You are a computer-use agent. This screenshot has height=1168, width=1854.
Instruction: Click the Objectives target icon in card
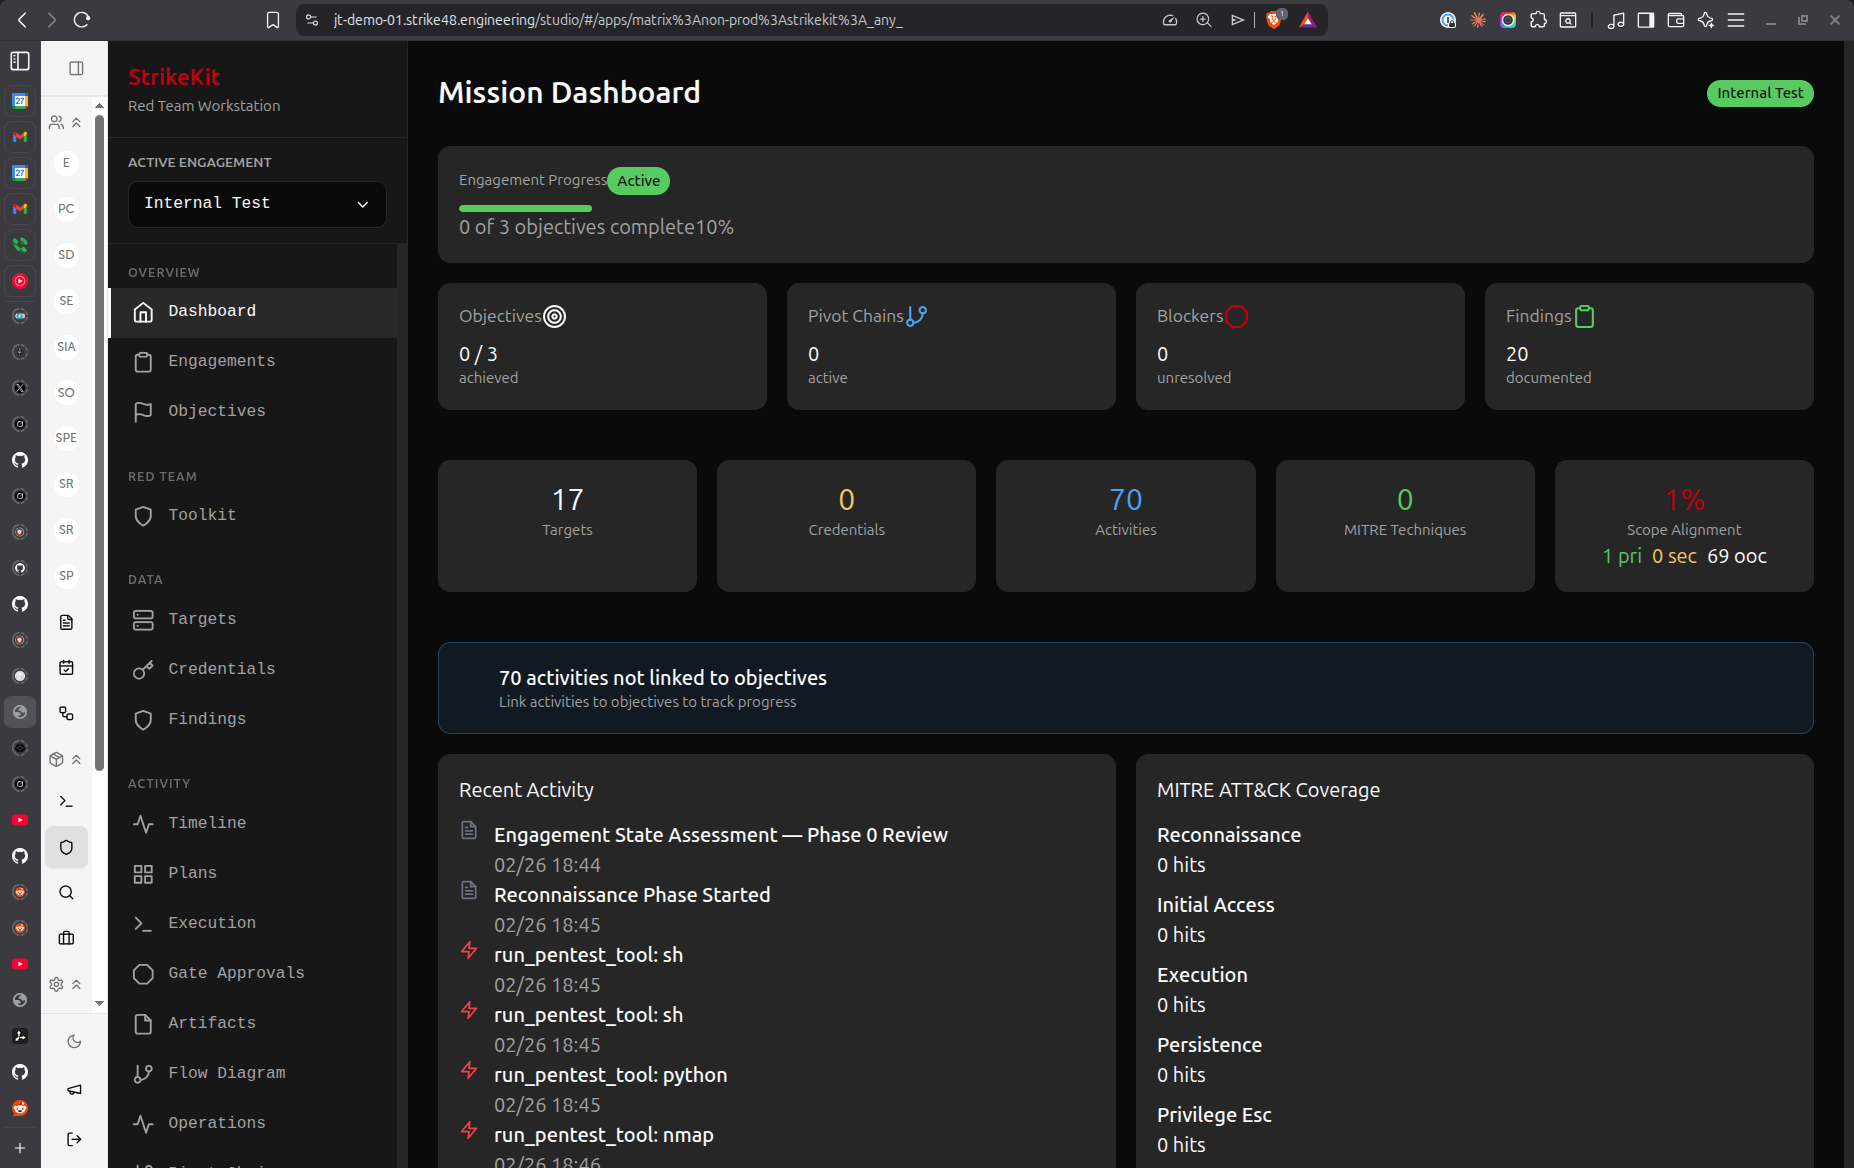coord(554,317)
